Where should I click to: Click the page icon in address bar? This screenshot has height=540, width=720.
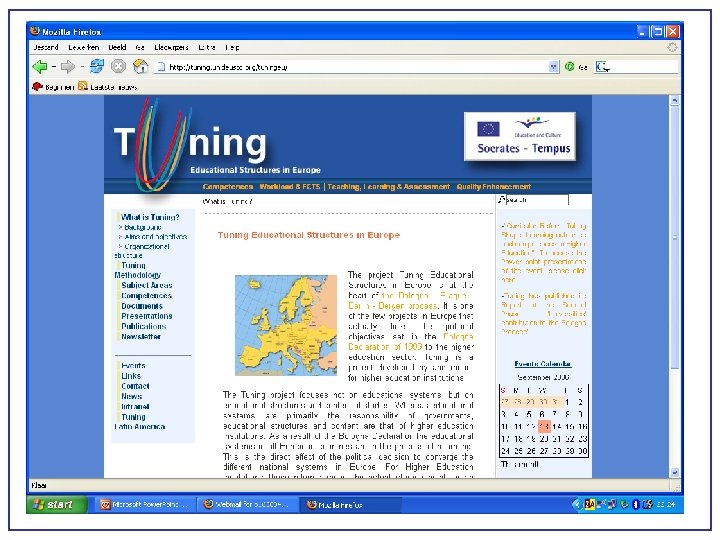[161, 67]
